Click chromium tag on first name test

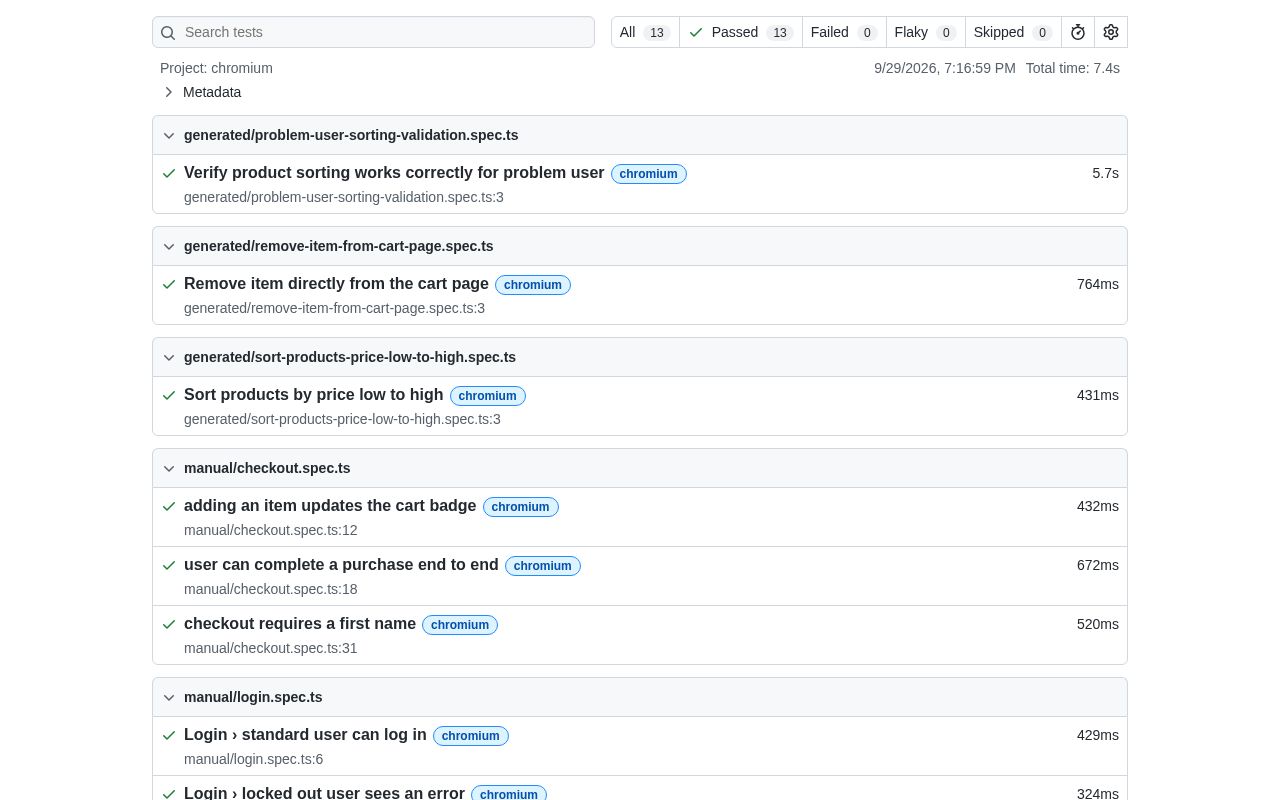coord(460,625)
